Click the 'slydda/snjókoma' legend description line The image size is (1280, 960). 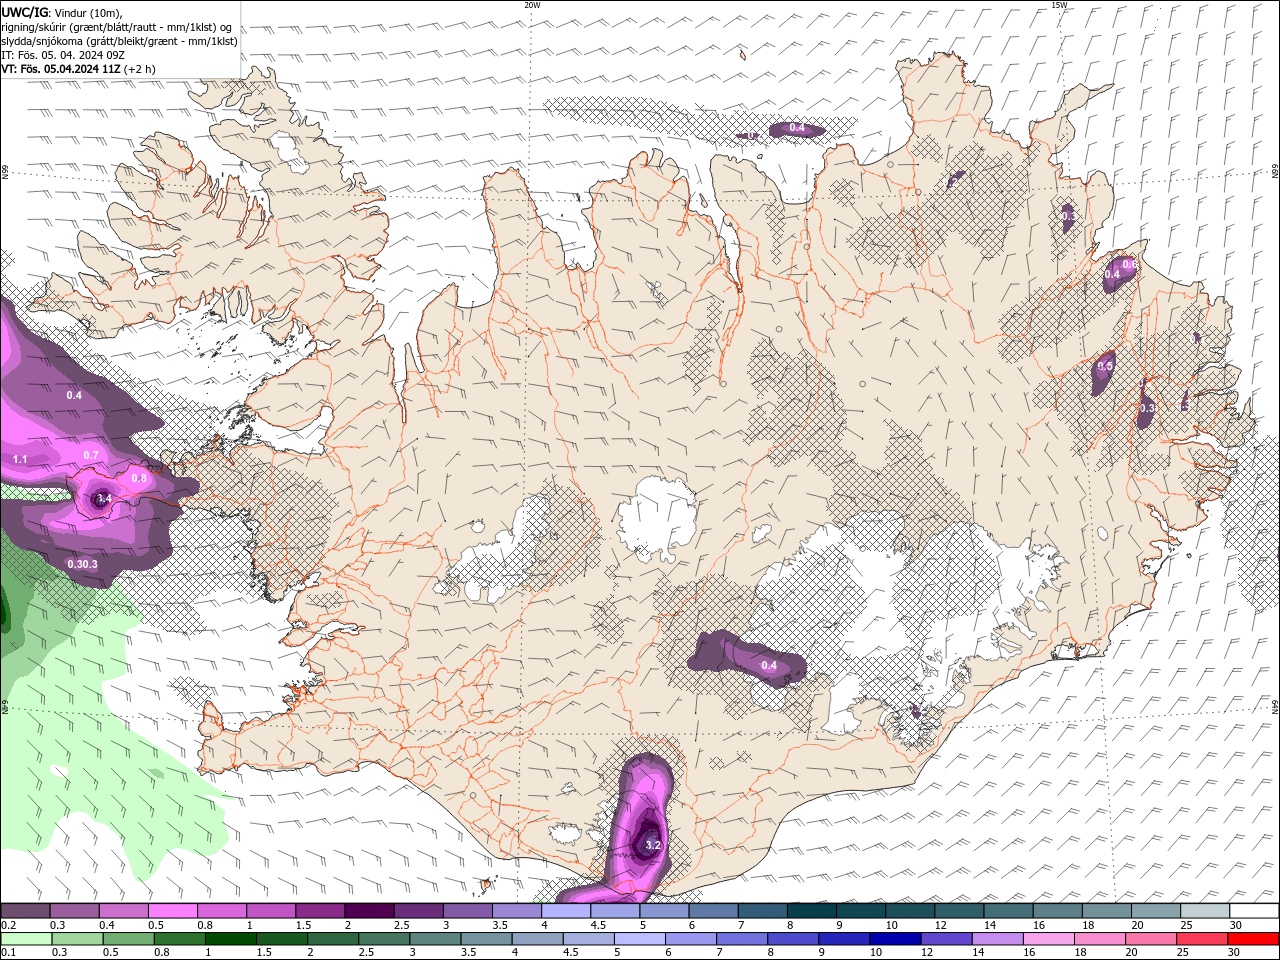coord(119,41)
